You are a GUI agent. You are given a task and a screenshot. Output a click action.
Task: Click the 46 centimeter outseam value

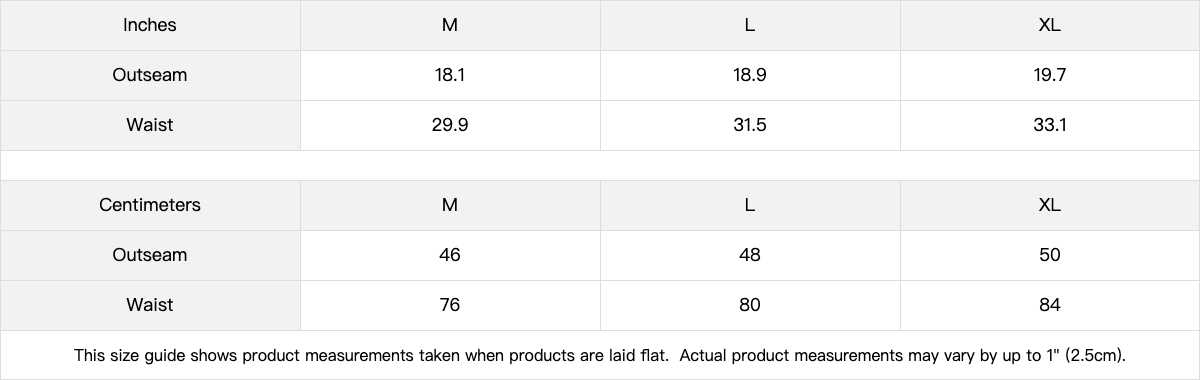450,255
